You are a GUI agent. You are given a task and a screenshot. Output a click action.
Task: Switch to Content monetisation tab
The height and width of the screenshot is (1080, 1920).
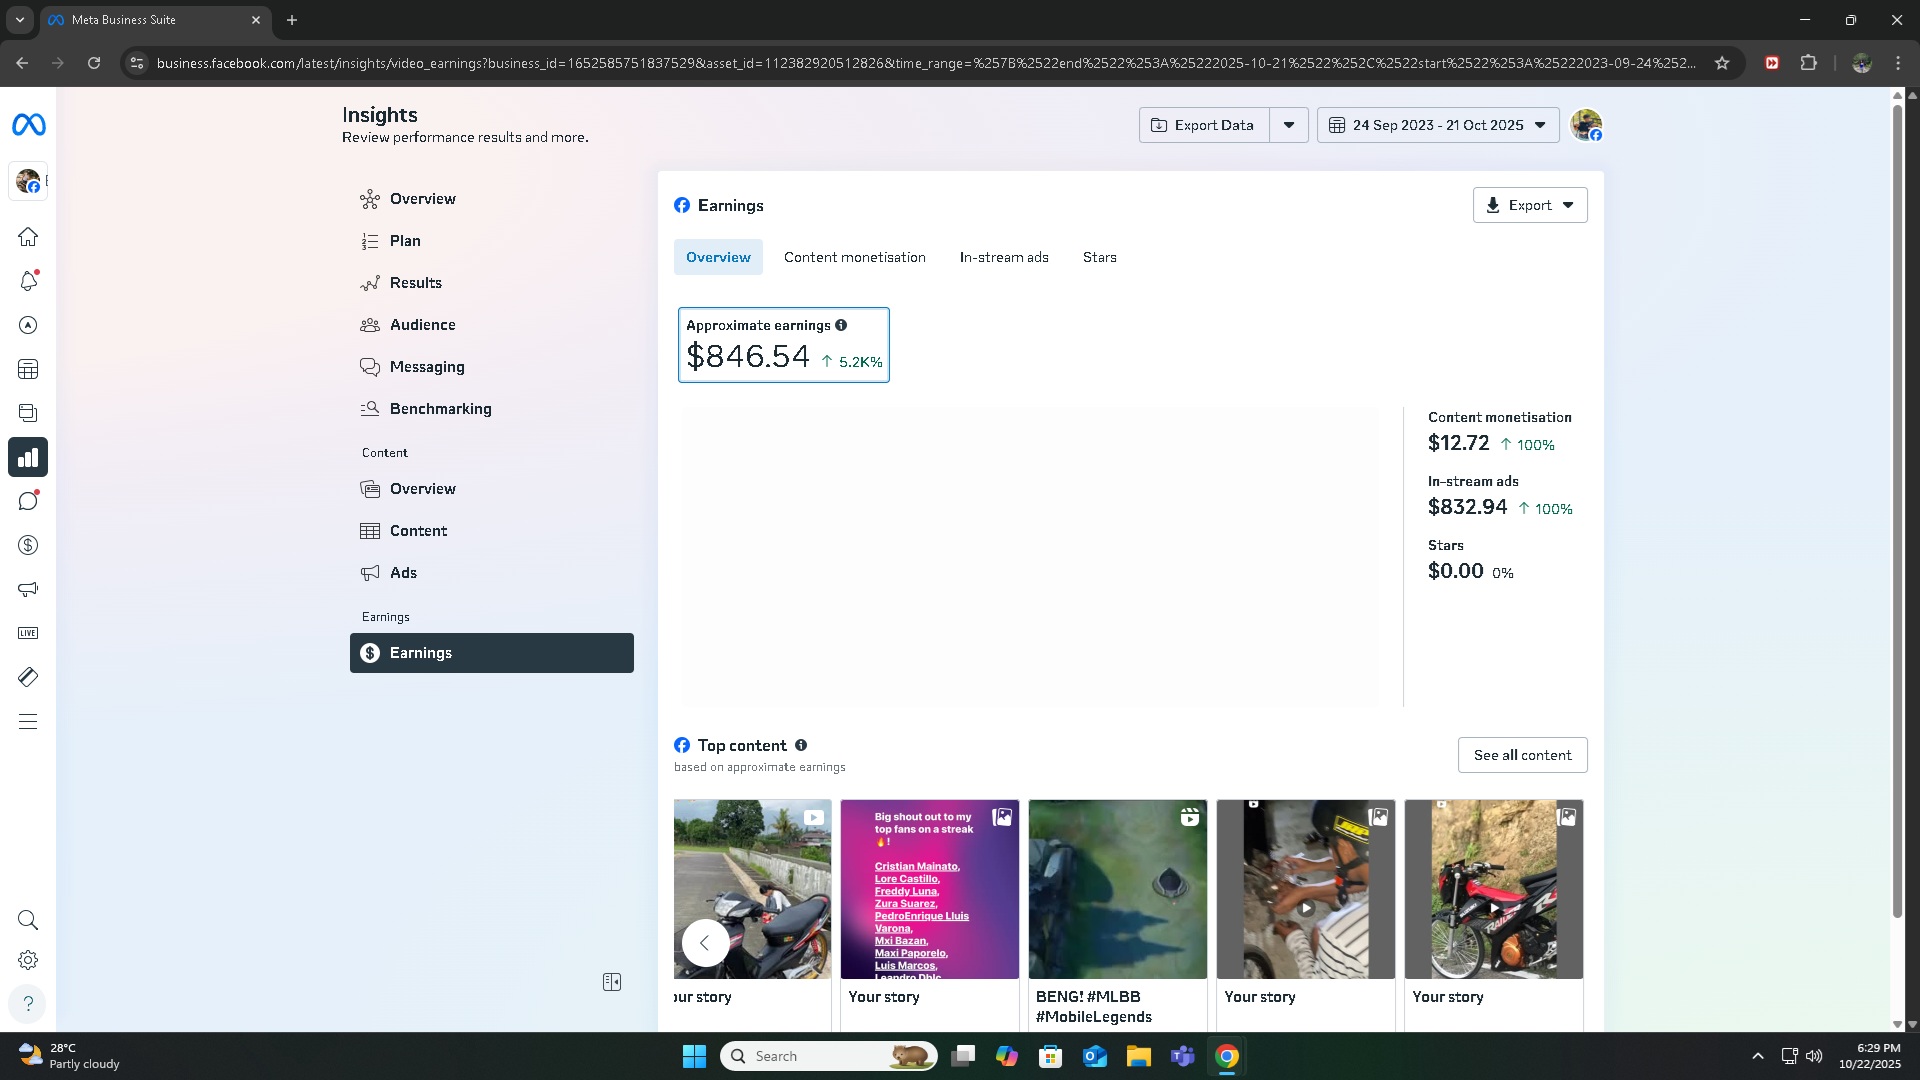pyautogui.click(x=854, y=257)
